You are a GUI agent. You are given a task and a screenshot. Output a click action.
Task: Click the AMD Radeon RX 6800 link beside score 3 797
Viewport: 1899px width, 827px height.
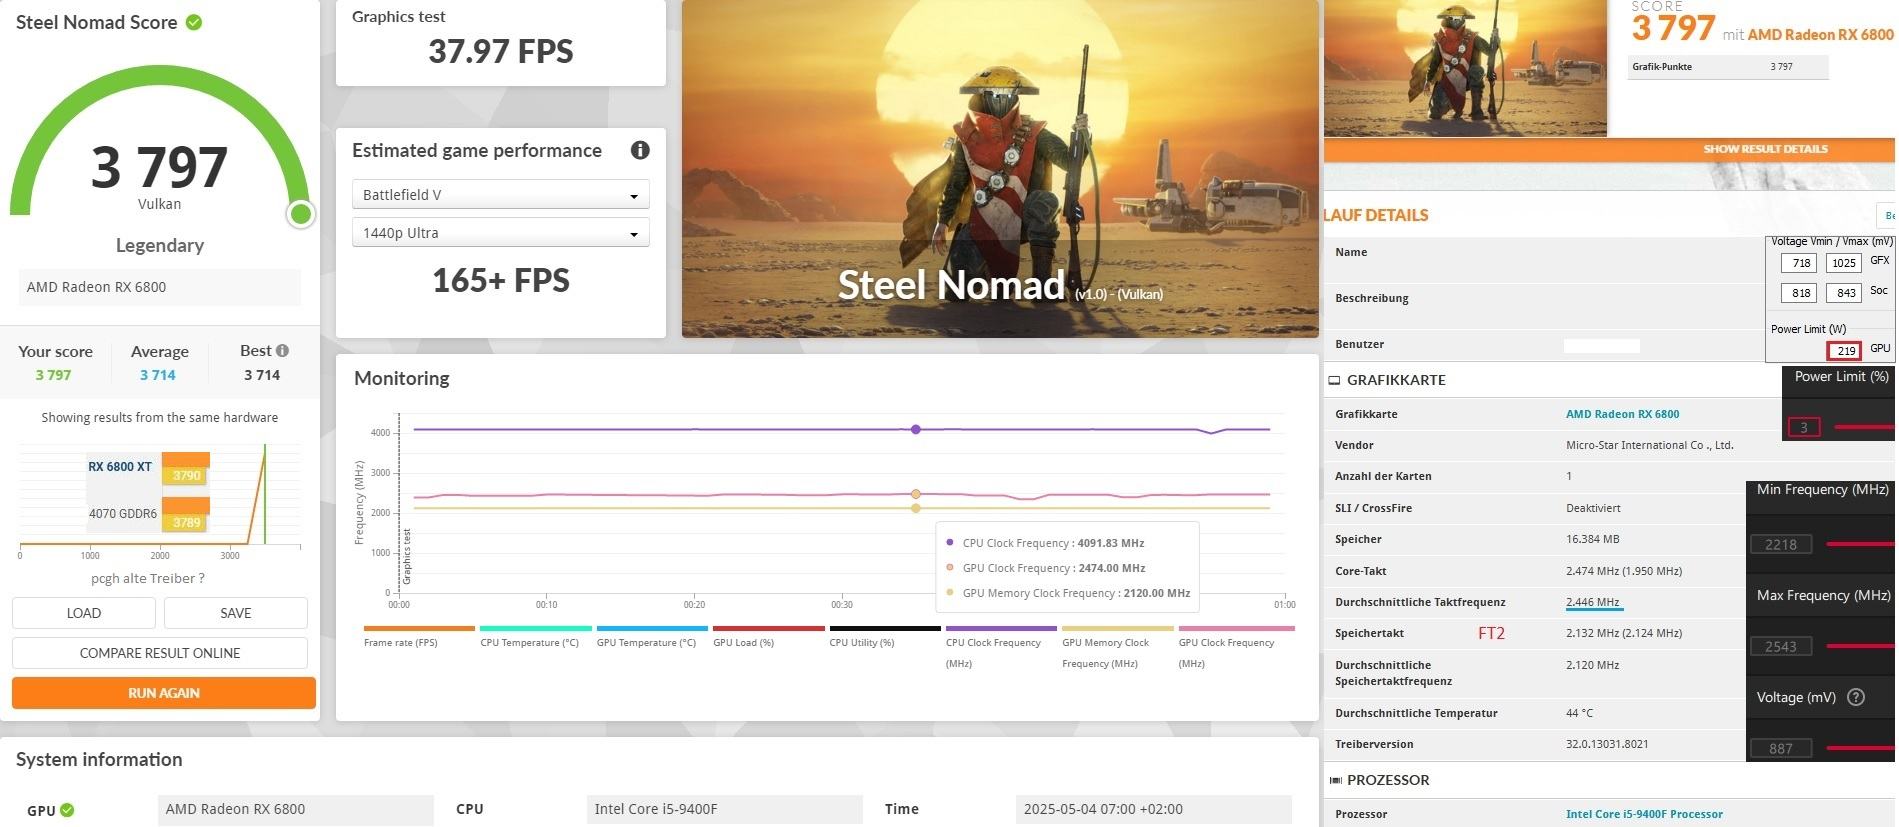pyautogui.click(x=1820, y=34)
